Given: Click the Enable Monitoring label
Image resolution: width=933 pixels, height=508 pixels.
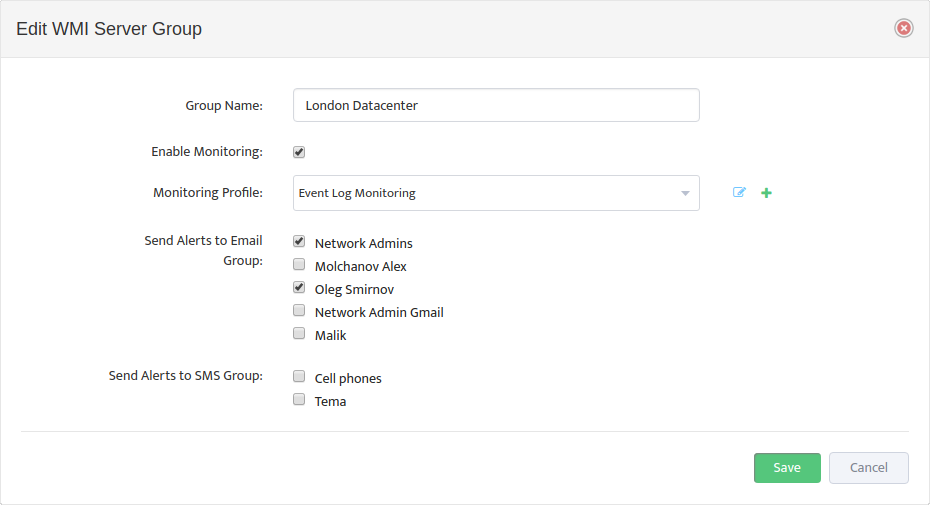Looking at the screenshot, I should (x=206, y=152).
